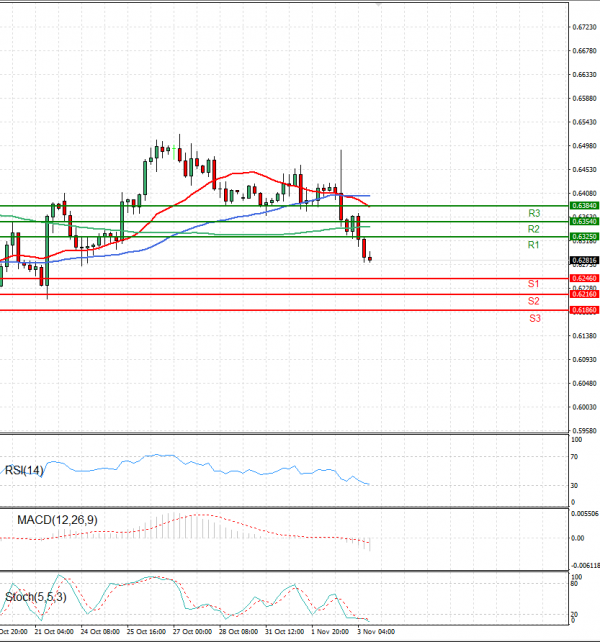Select the S1 label on chart
This screenshot has height=642, width=600.
pyautogui.click(x=533, y=284)
